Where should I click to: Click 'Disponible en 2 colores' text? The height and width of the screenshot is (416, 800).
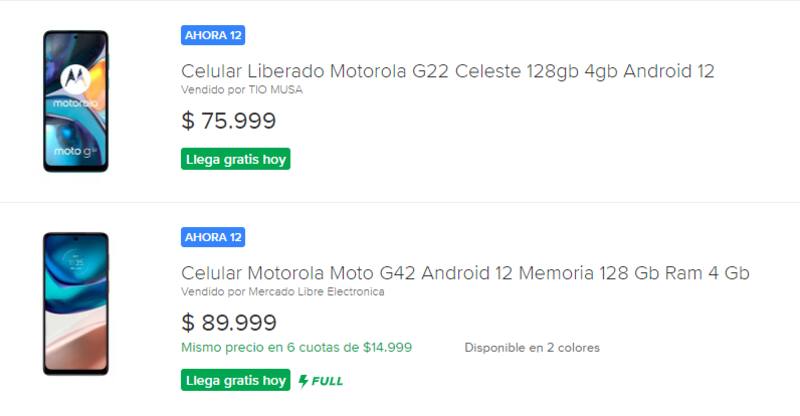pyautogui.click(x=532, y=348)
